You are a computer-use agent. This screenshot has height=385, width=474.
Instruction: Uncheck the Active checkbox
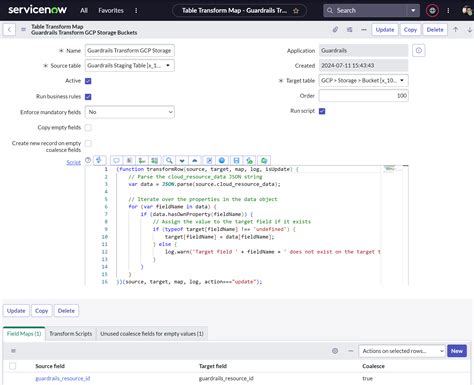click(x=88, y=81)
